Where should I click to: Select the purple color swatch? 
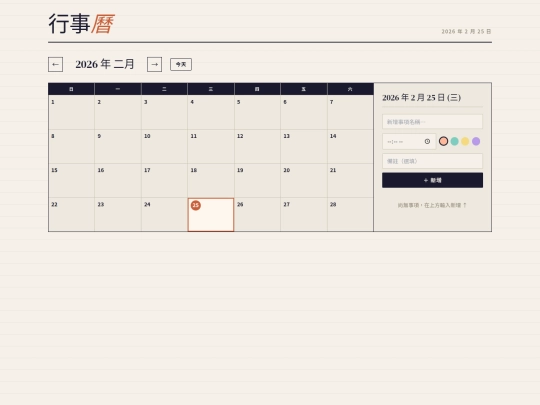point(476,141)
